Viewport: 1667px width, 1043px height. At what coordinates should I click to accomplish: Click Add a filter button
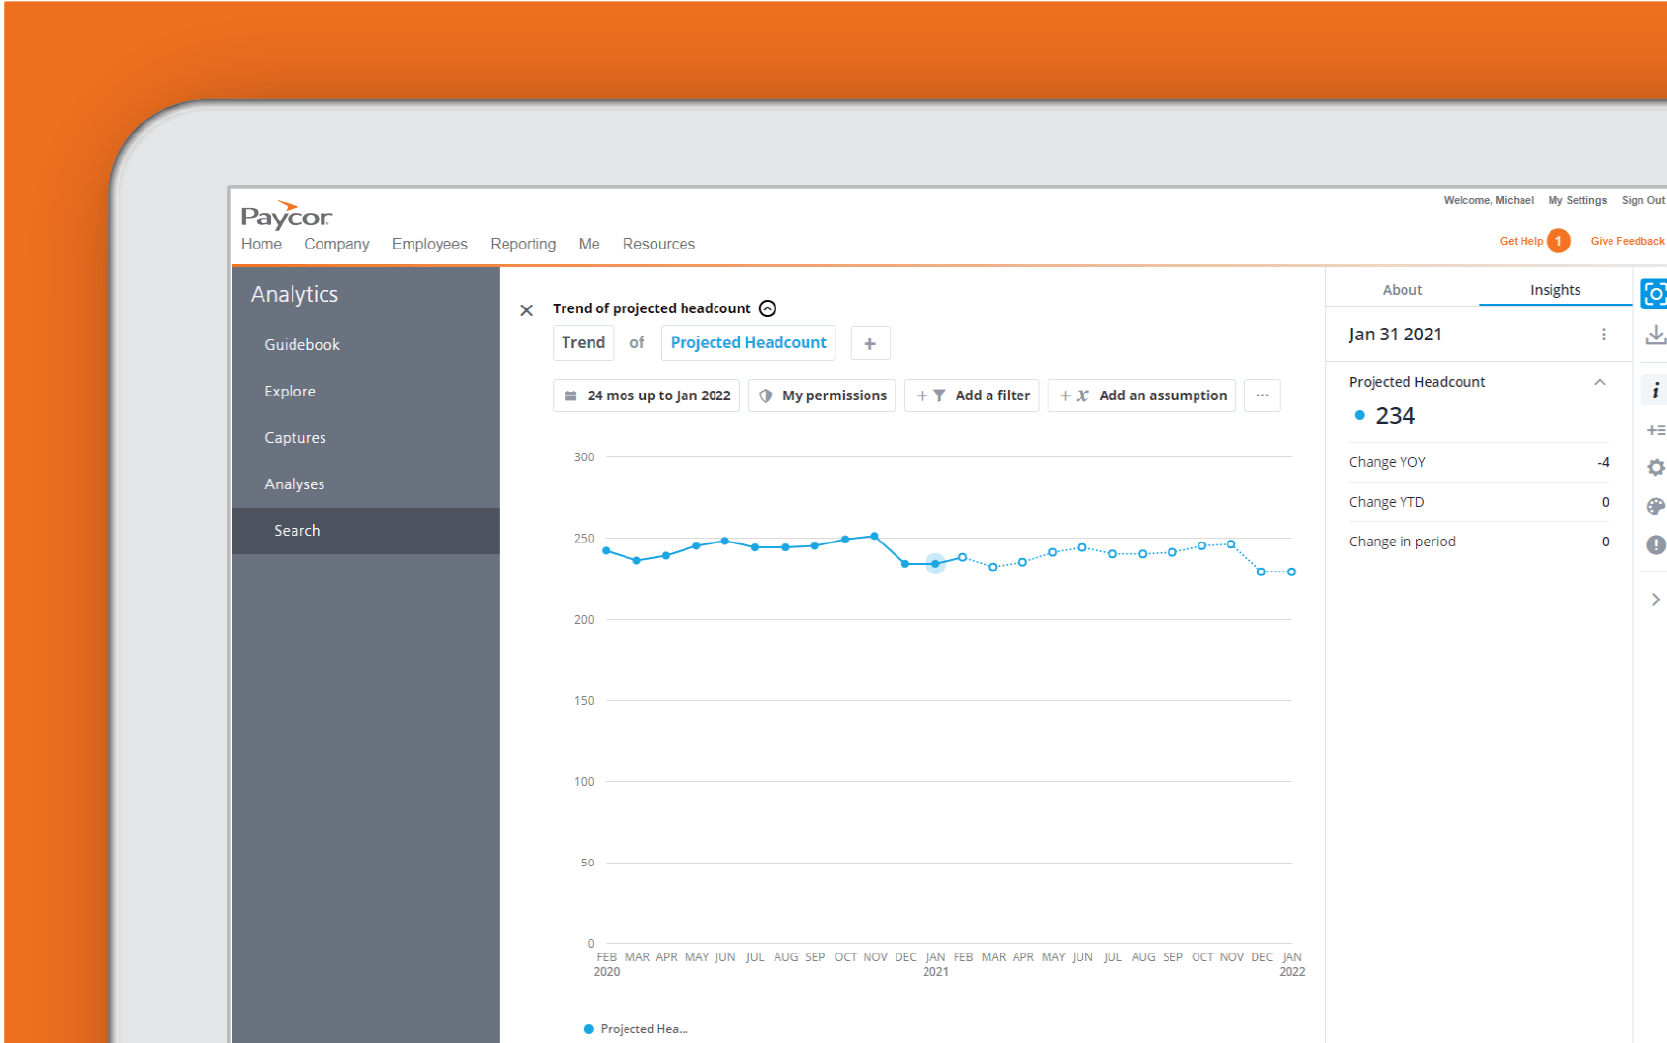coord(972,395)
